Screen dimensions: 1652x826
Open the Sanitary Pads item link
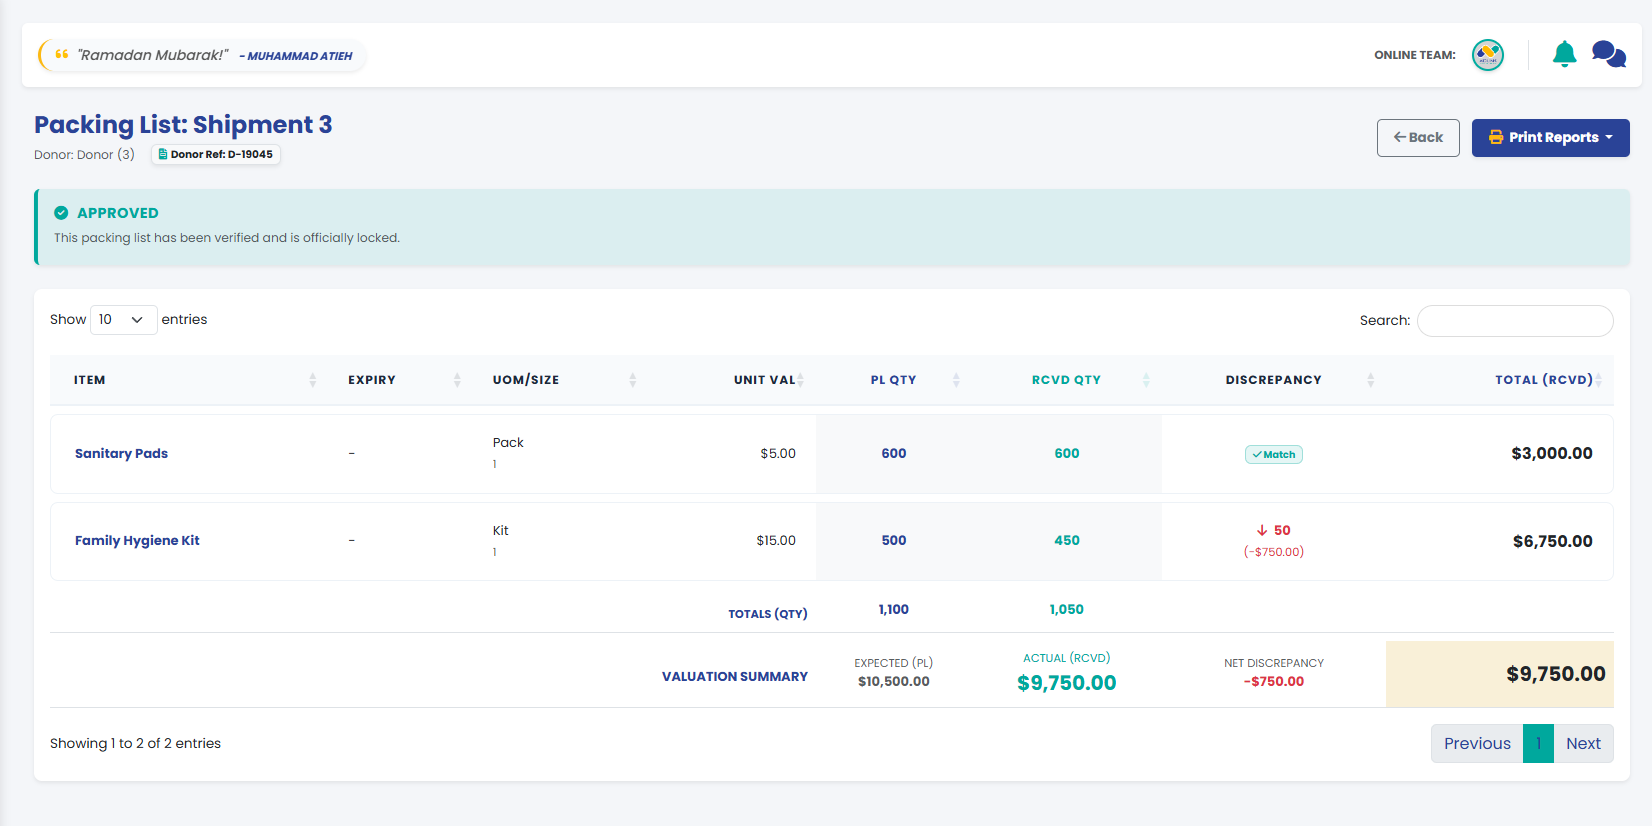[x=121, y=453]
